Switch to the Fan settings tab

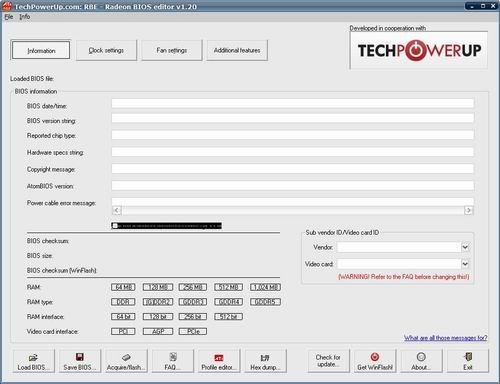click(x=172, y=50)
